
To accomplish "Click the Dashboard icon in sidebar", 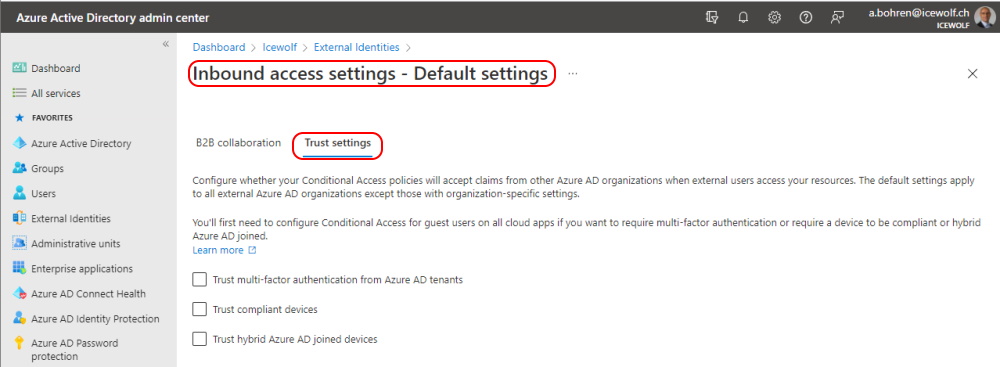I will pos(19,68).
